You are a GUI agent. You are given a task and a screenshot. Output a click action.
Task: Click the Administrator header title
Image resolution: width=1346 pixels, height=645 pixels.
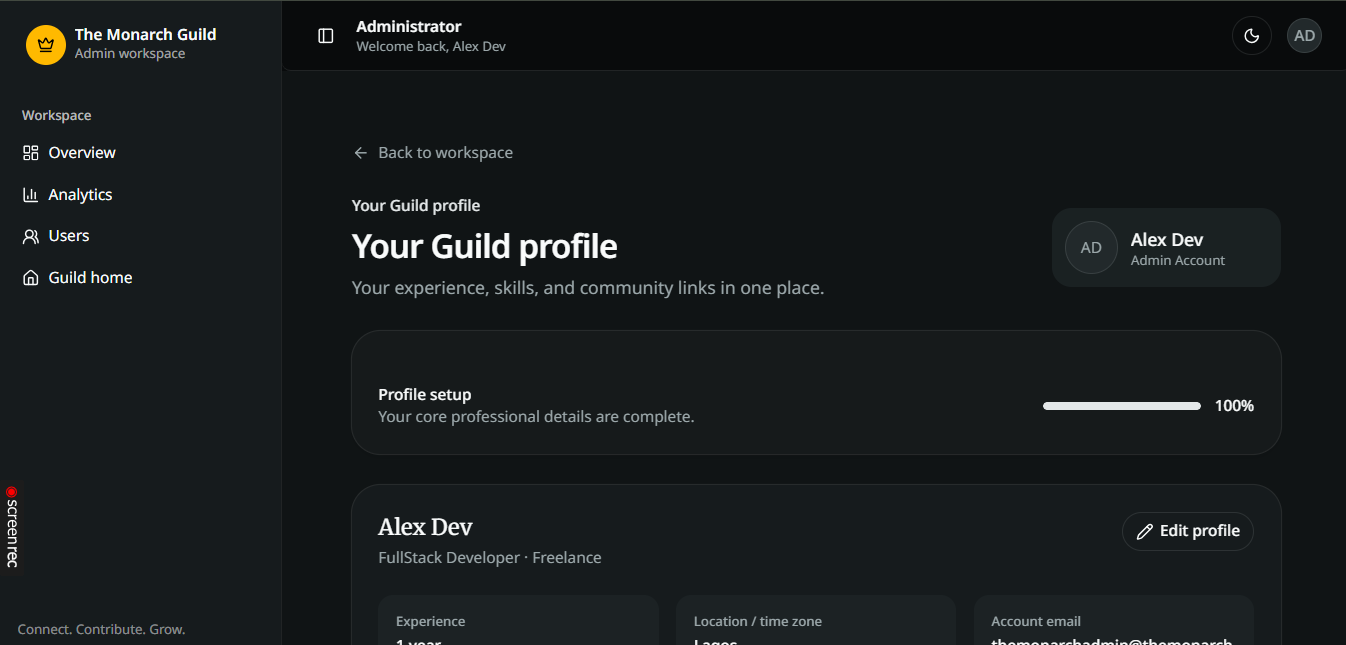pyautogui.click(x=409, y=27)
